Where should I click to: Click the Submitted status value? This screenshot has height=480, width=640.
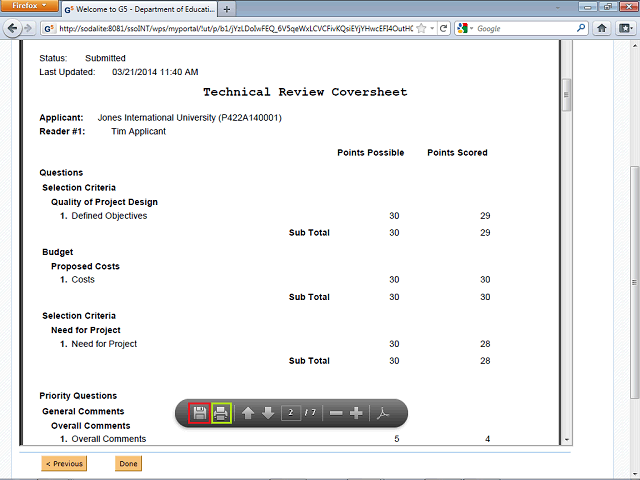coord(105,58)
